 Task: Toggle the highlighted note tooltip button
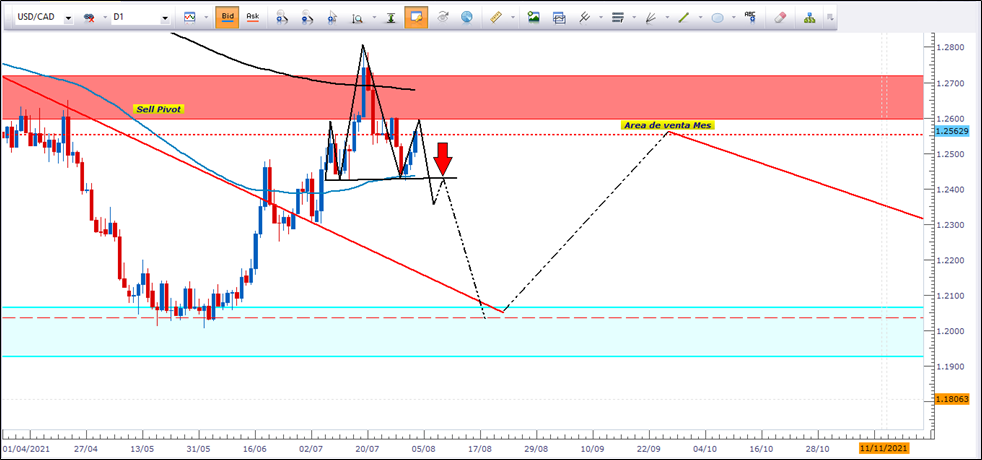[415, 17]
